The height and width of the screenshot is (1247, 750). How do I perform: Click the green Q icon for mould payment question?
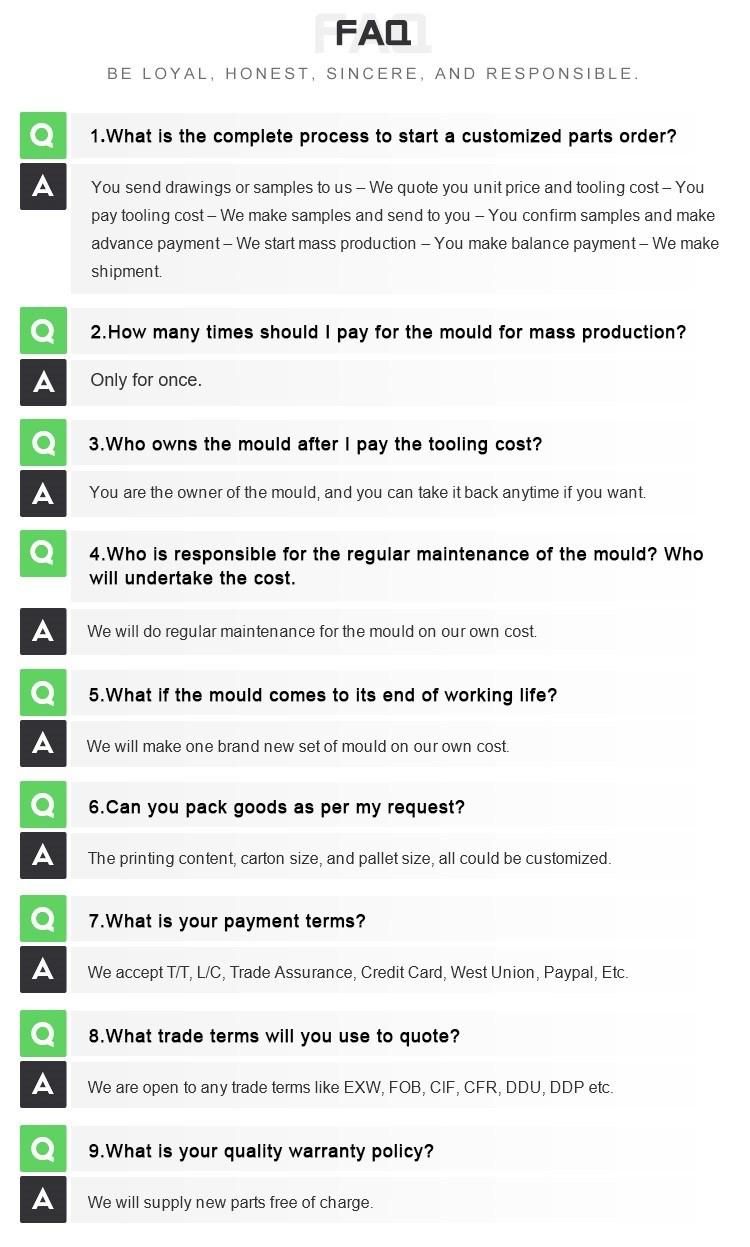pos(43,330)
